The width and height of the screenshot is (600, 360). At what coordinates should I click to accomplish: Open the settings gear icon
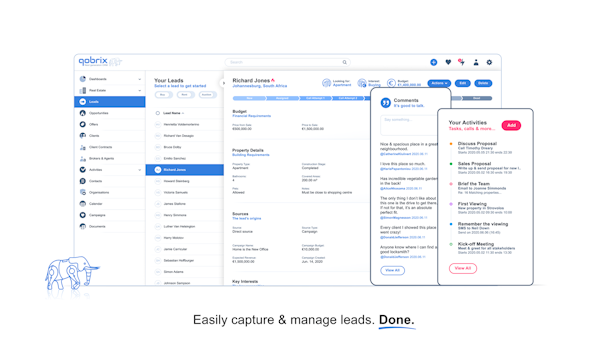click(489, 62)
